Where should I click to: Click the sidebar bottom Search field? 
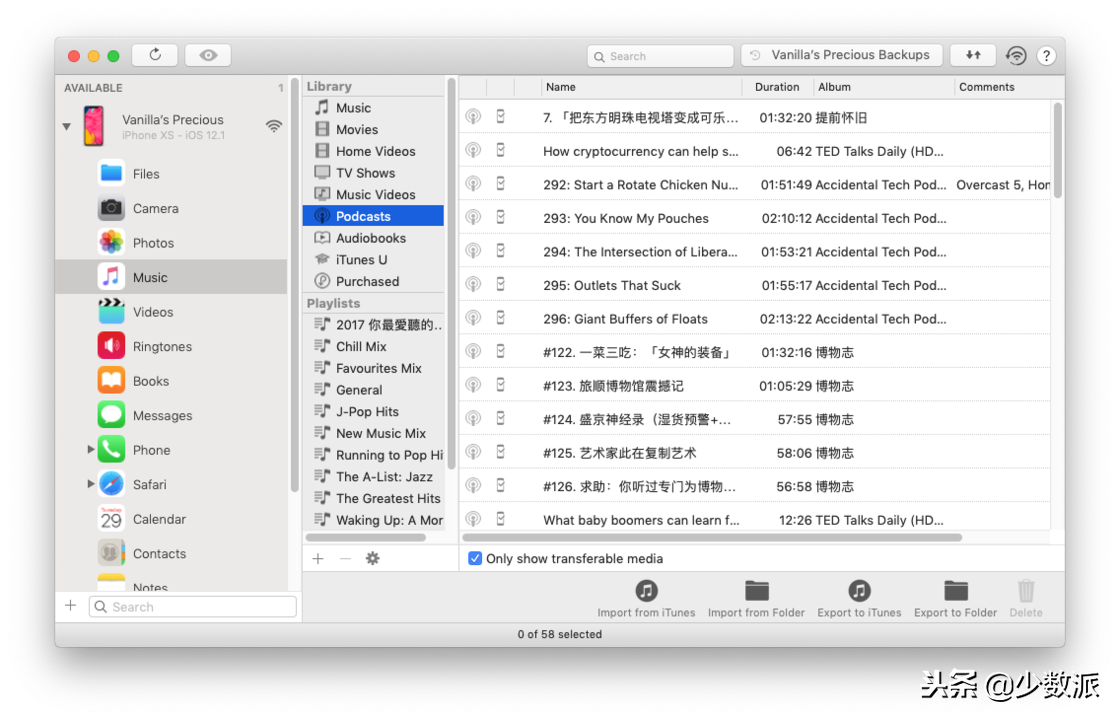coord(193,606)
